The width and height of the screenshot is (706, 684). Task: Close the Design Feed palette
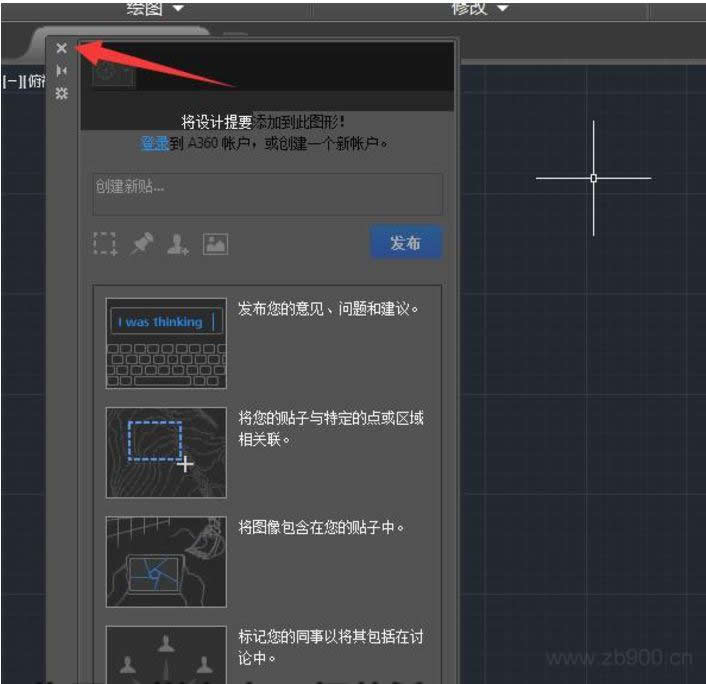[62, 48]
